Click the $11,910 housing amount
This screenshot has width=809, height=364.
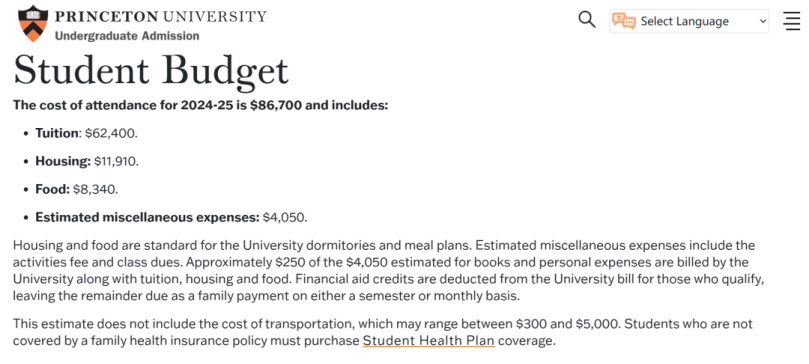[117, 161]
